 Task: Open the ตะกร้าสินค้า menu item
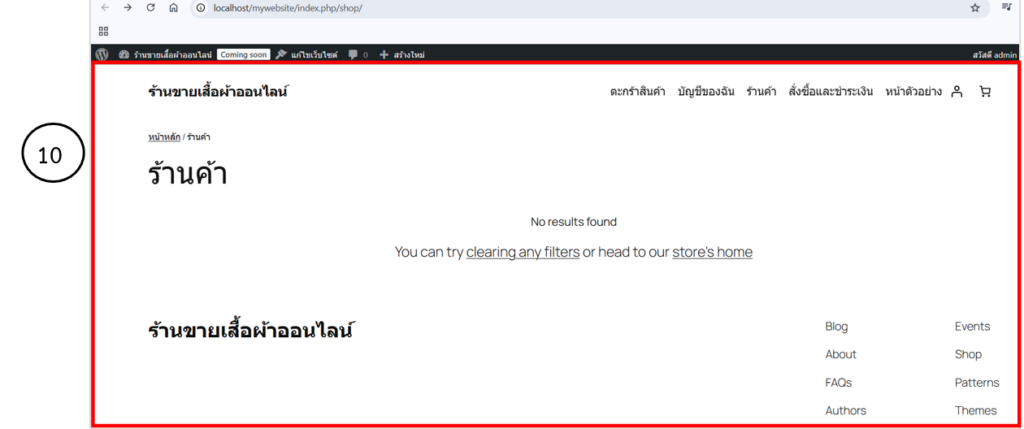click(x=637, y=92)
